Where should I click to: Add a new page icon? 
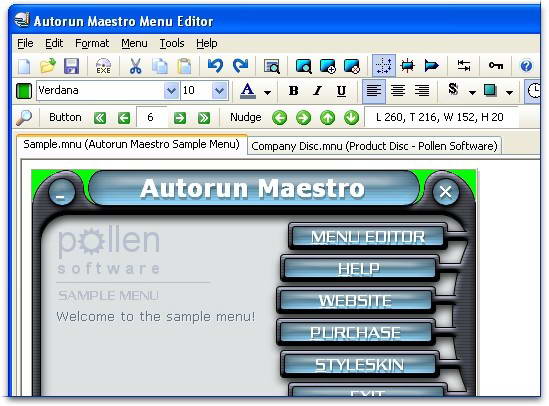tap(328, 66)
